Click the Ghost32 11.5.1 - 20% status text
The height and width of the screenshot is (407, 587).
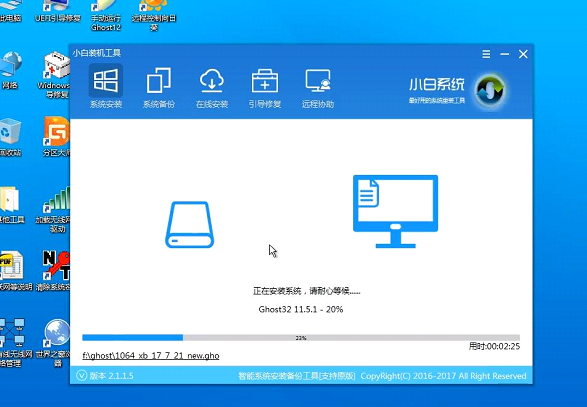click(x=301, y=309)
